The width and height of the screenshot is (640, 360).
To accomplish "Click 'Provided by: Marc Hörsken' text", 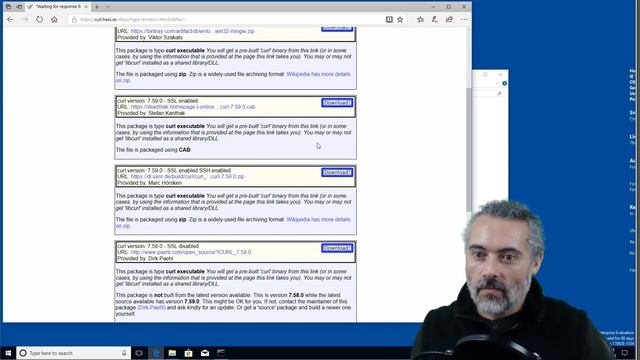I will 149,183.
